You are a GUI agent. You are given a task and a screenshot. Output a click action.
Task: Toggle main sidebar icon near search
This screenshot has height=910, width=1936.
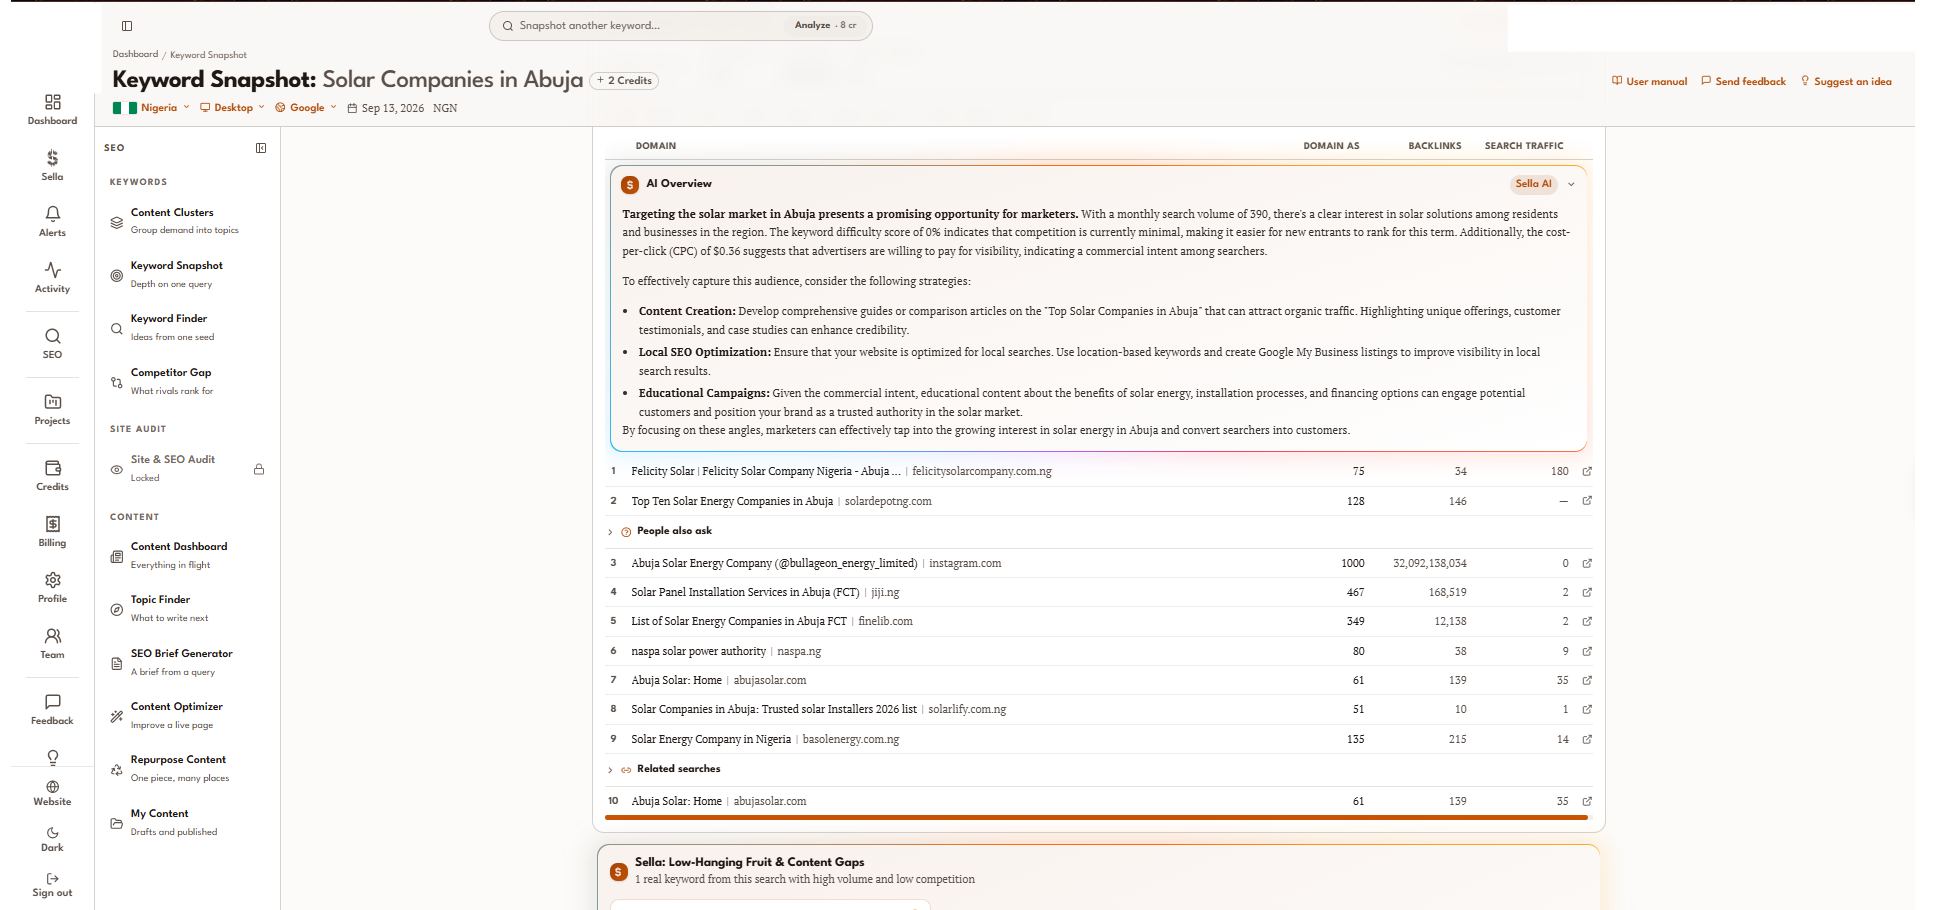pos(127,26)
